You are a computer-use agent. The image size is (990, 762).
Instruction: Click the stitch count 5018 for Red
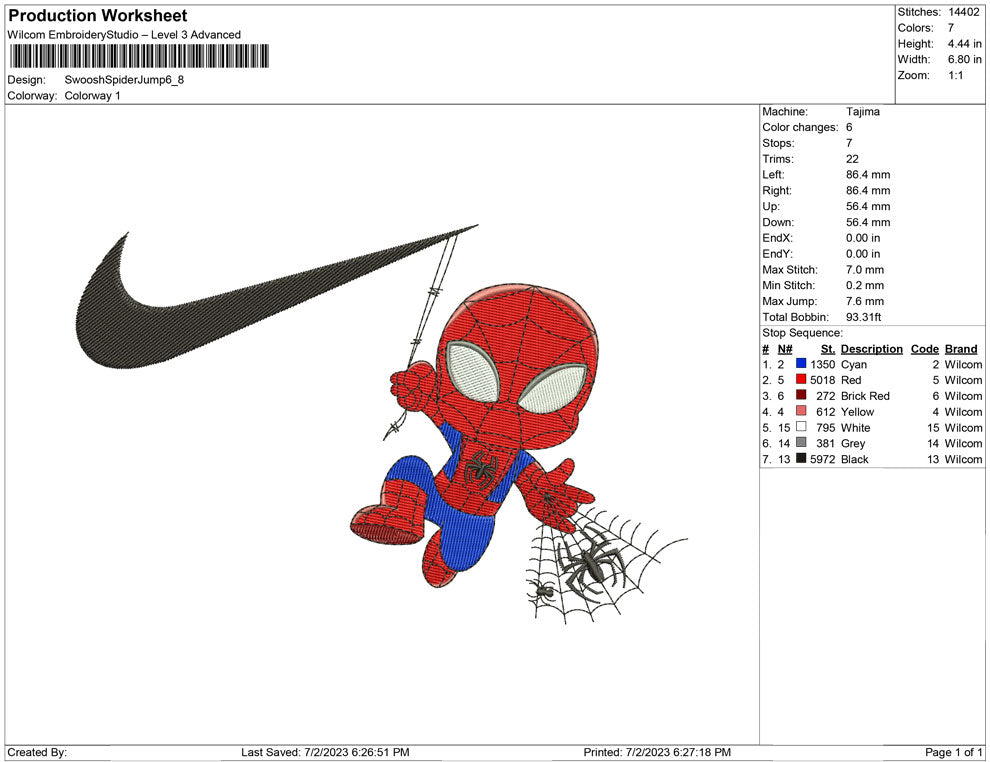[x=823, y=380]
